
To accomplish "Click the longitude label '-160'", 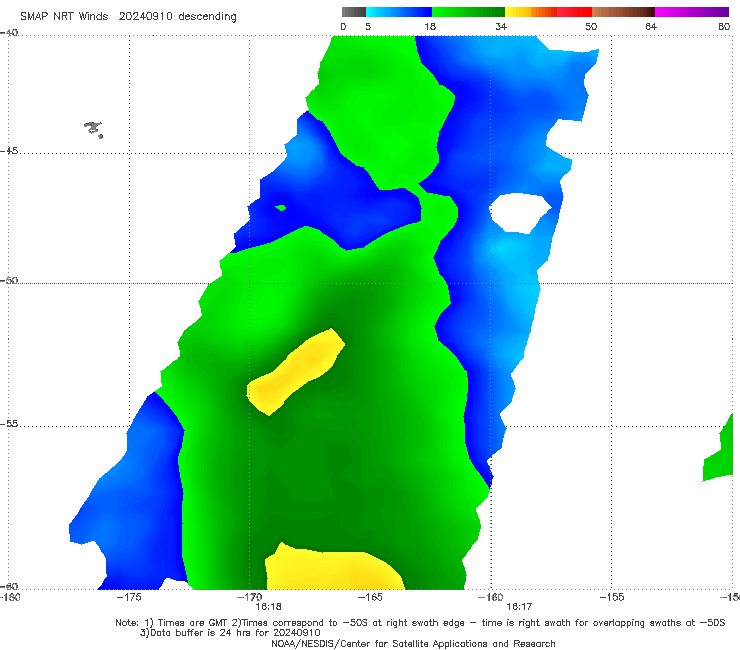I will [490, 597].
